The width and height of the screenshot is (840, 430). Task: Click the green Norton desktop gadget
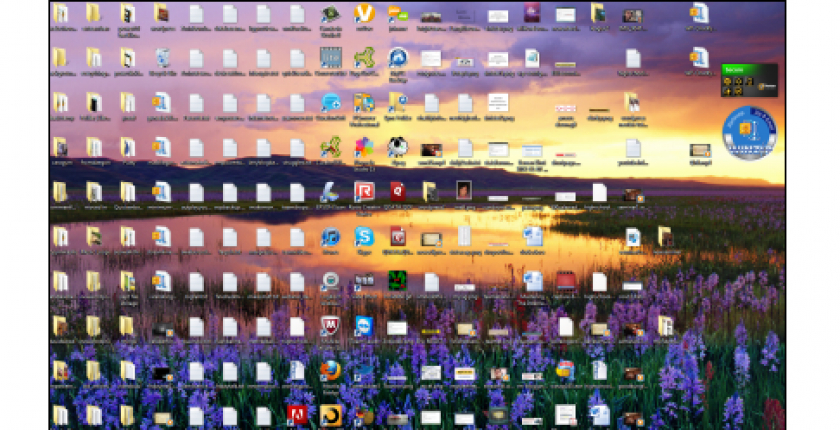(x=749, y=80)
